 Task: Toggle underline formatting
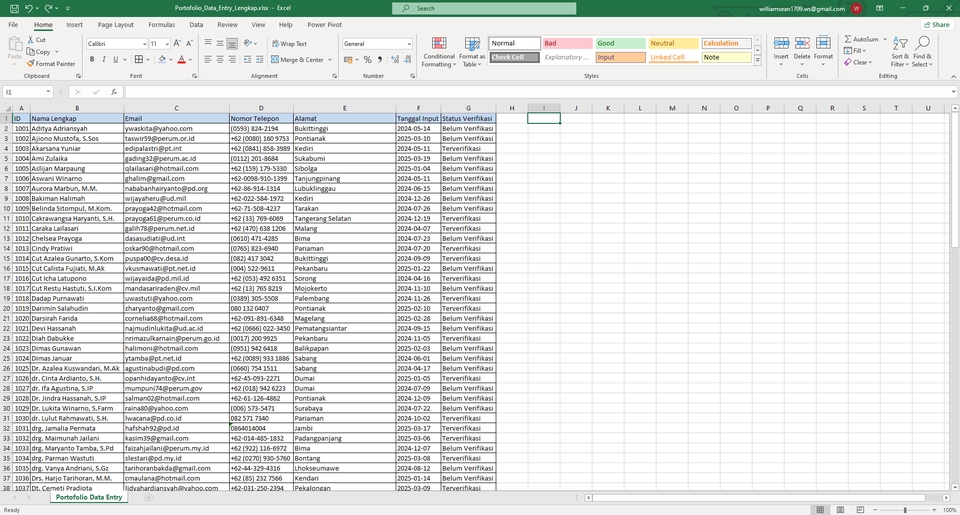[x=115, y=59]
